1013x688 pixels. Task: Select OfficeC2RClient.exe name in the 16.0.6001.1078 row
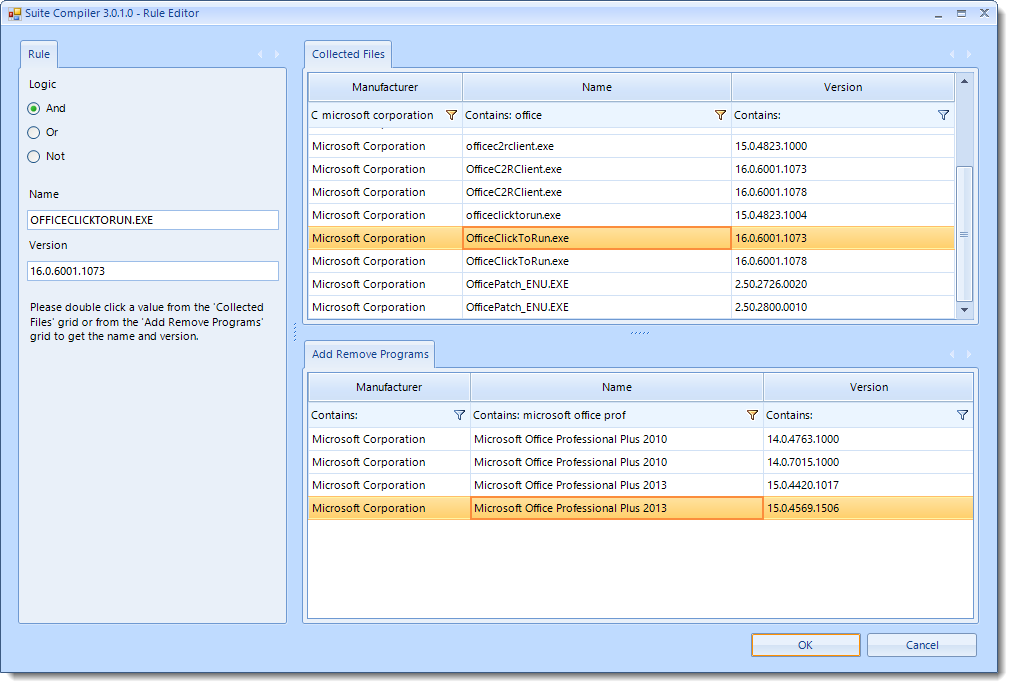[597, 192]
